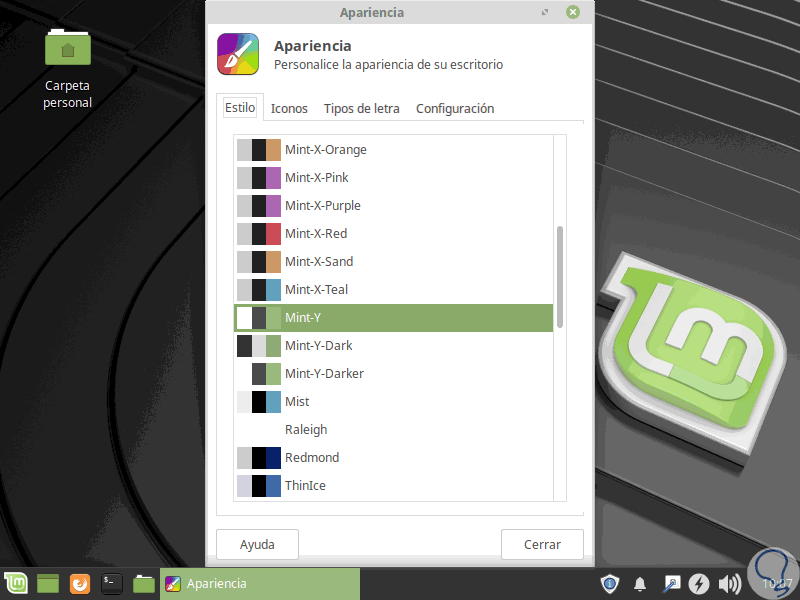Open the update manager shield icon
800x600 pixels.
pos(609,583)
